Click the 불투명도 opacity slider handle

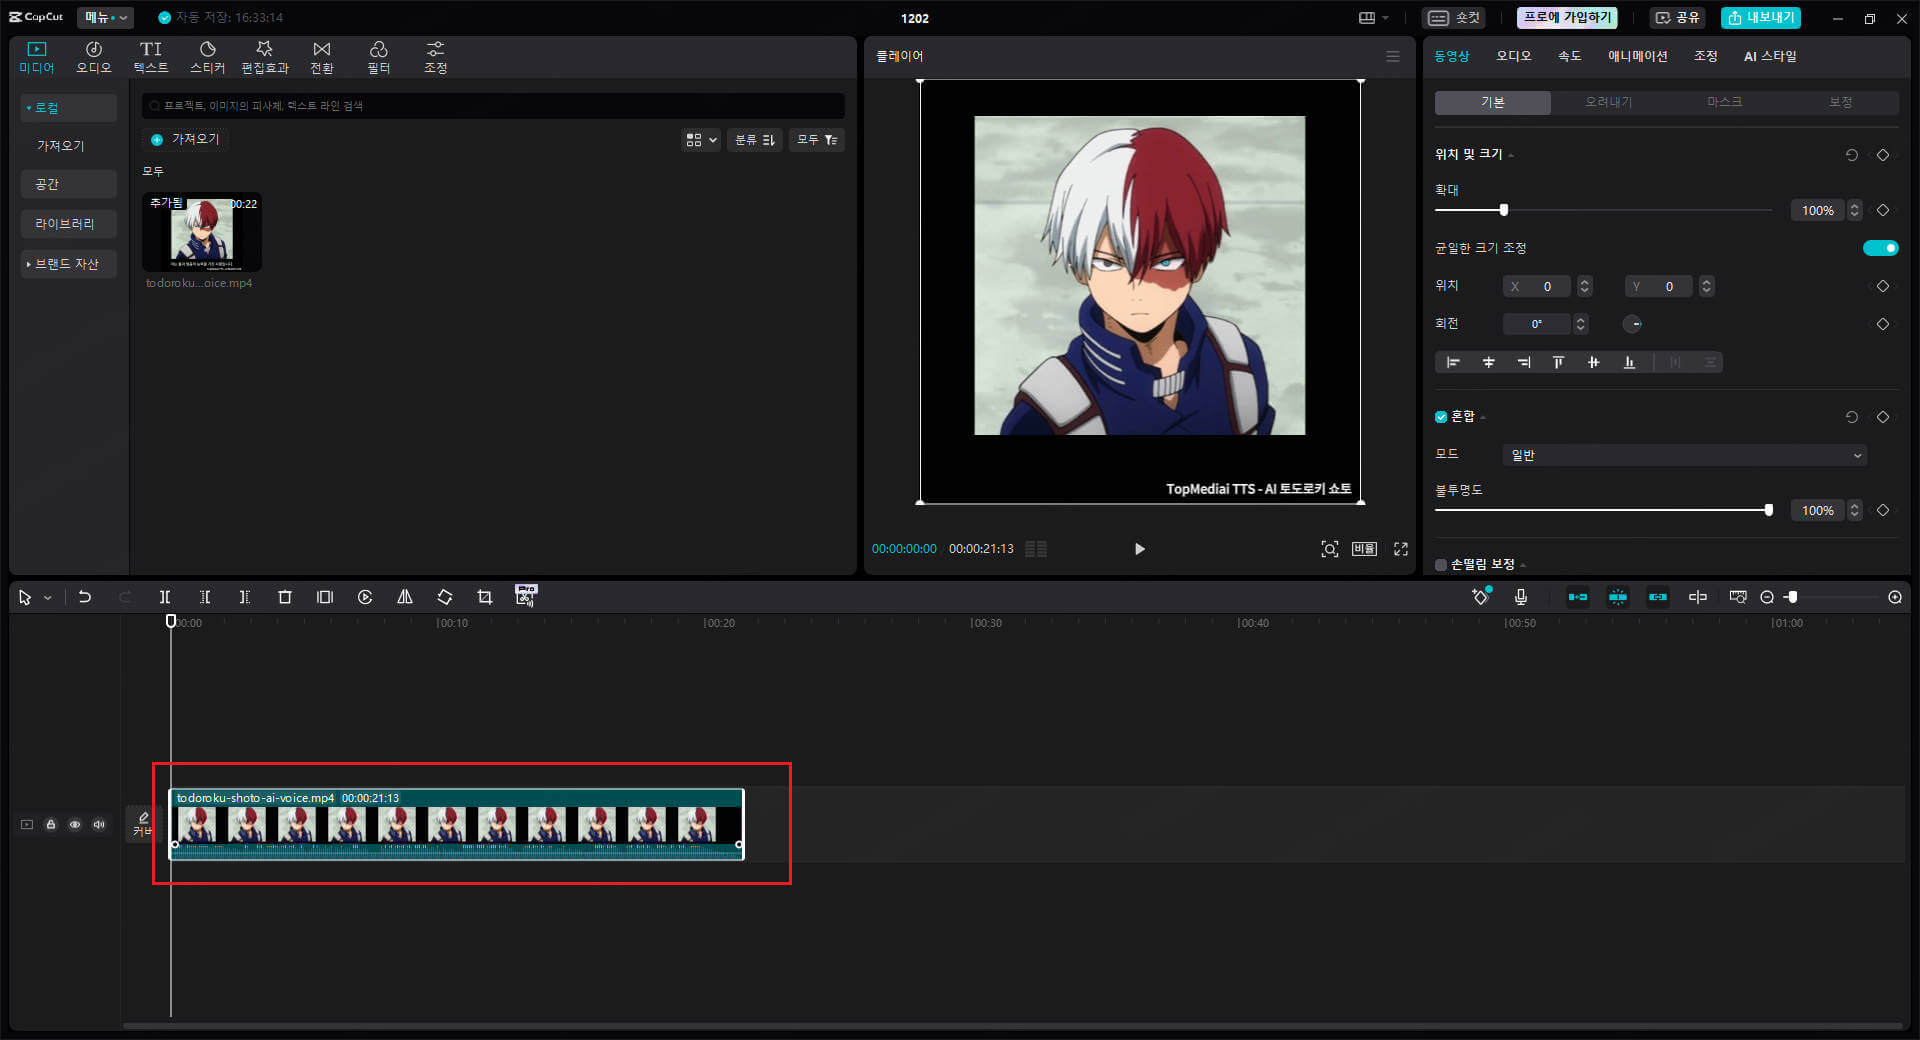pos(1769,510)
